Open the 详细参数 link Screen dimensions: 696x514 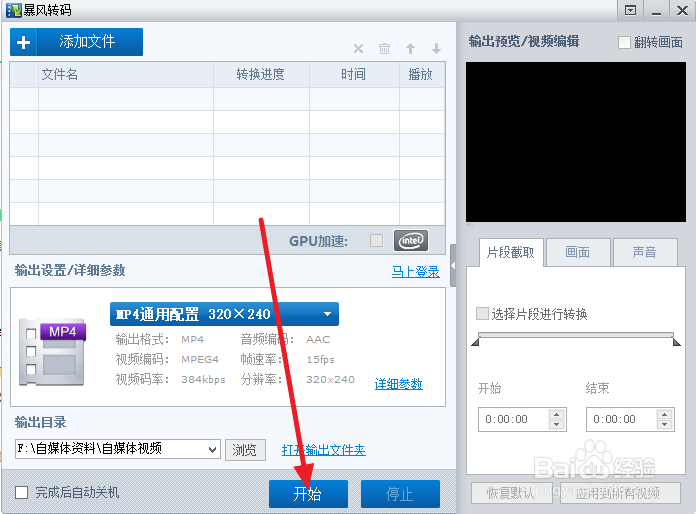point(399,384)
